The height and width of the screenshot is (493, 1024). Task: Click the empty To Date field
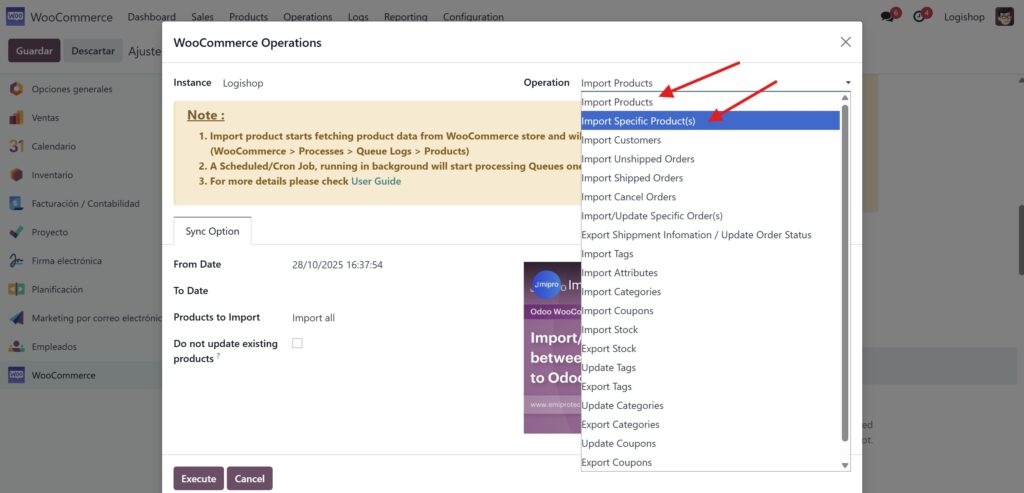398,291
